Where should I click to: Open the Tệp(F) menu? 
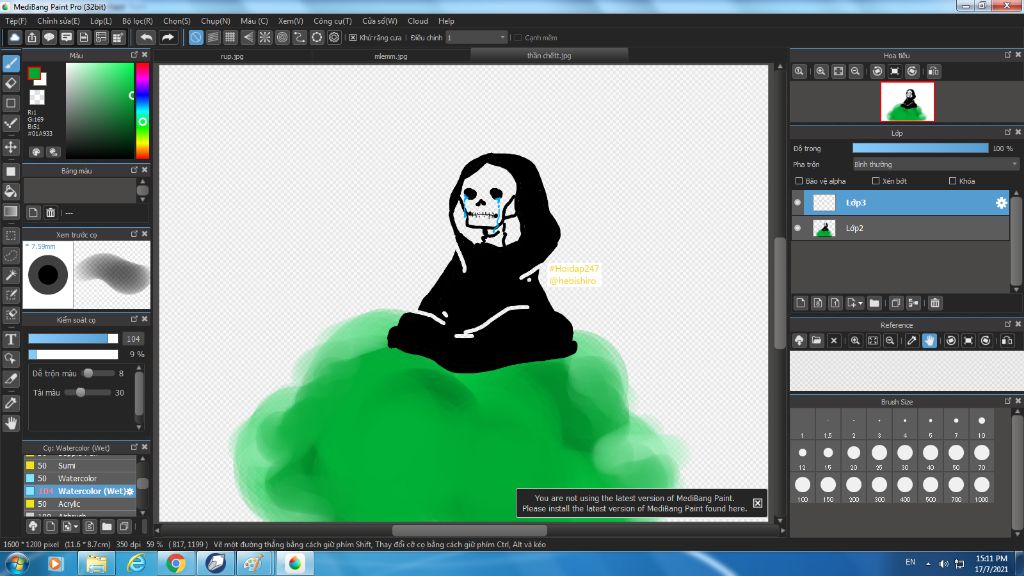tap(16, 21)
